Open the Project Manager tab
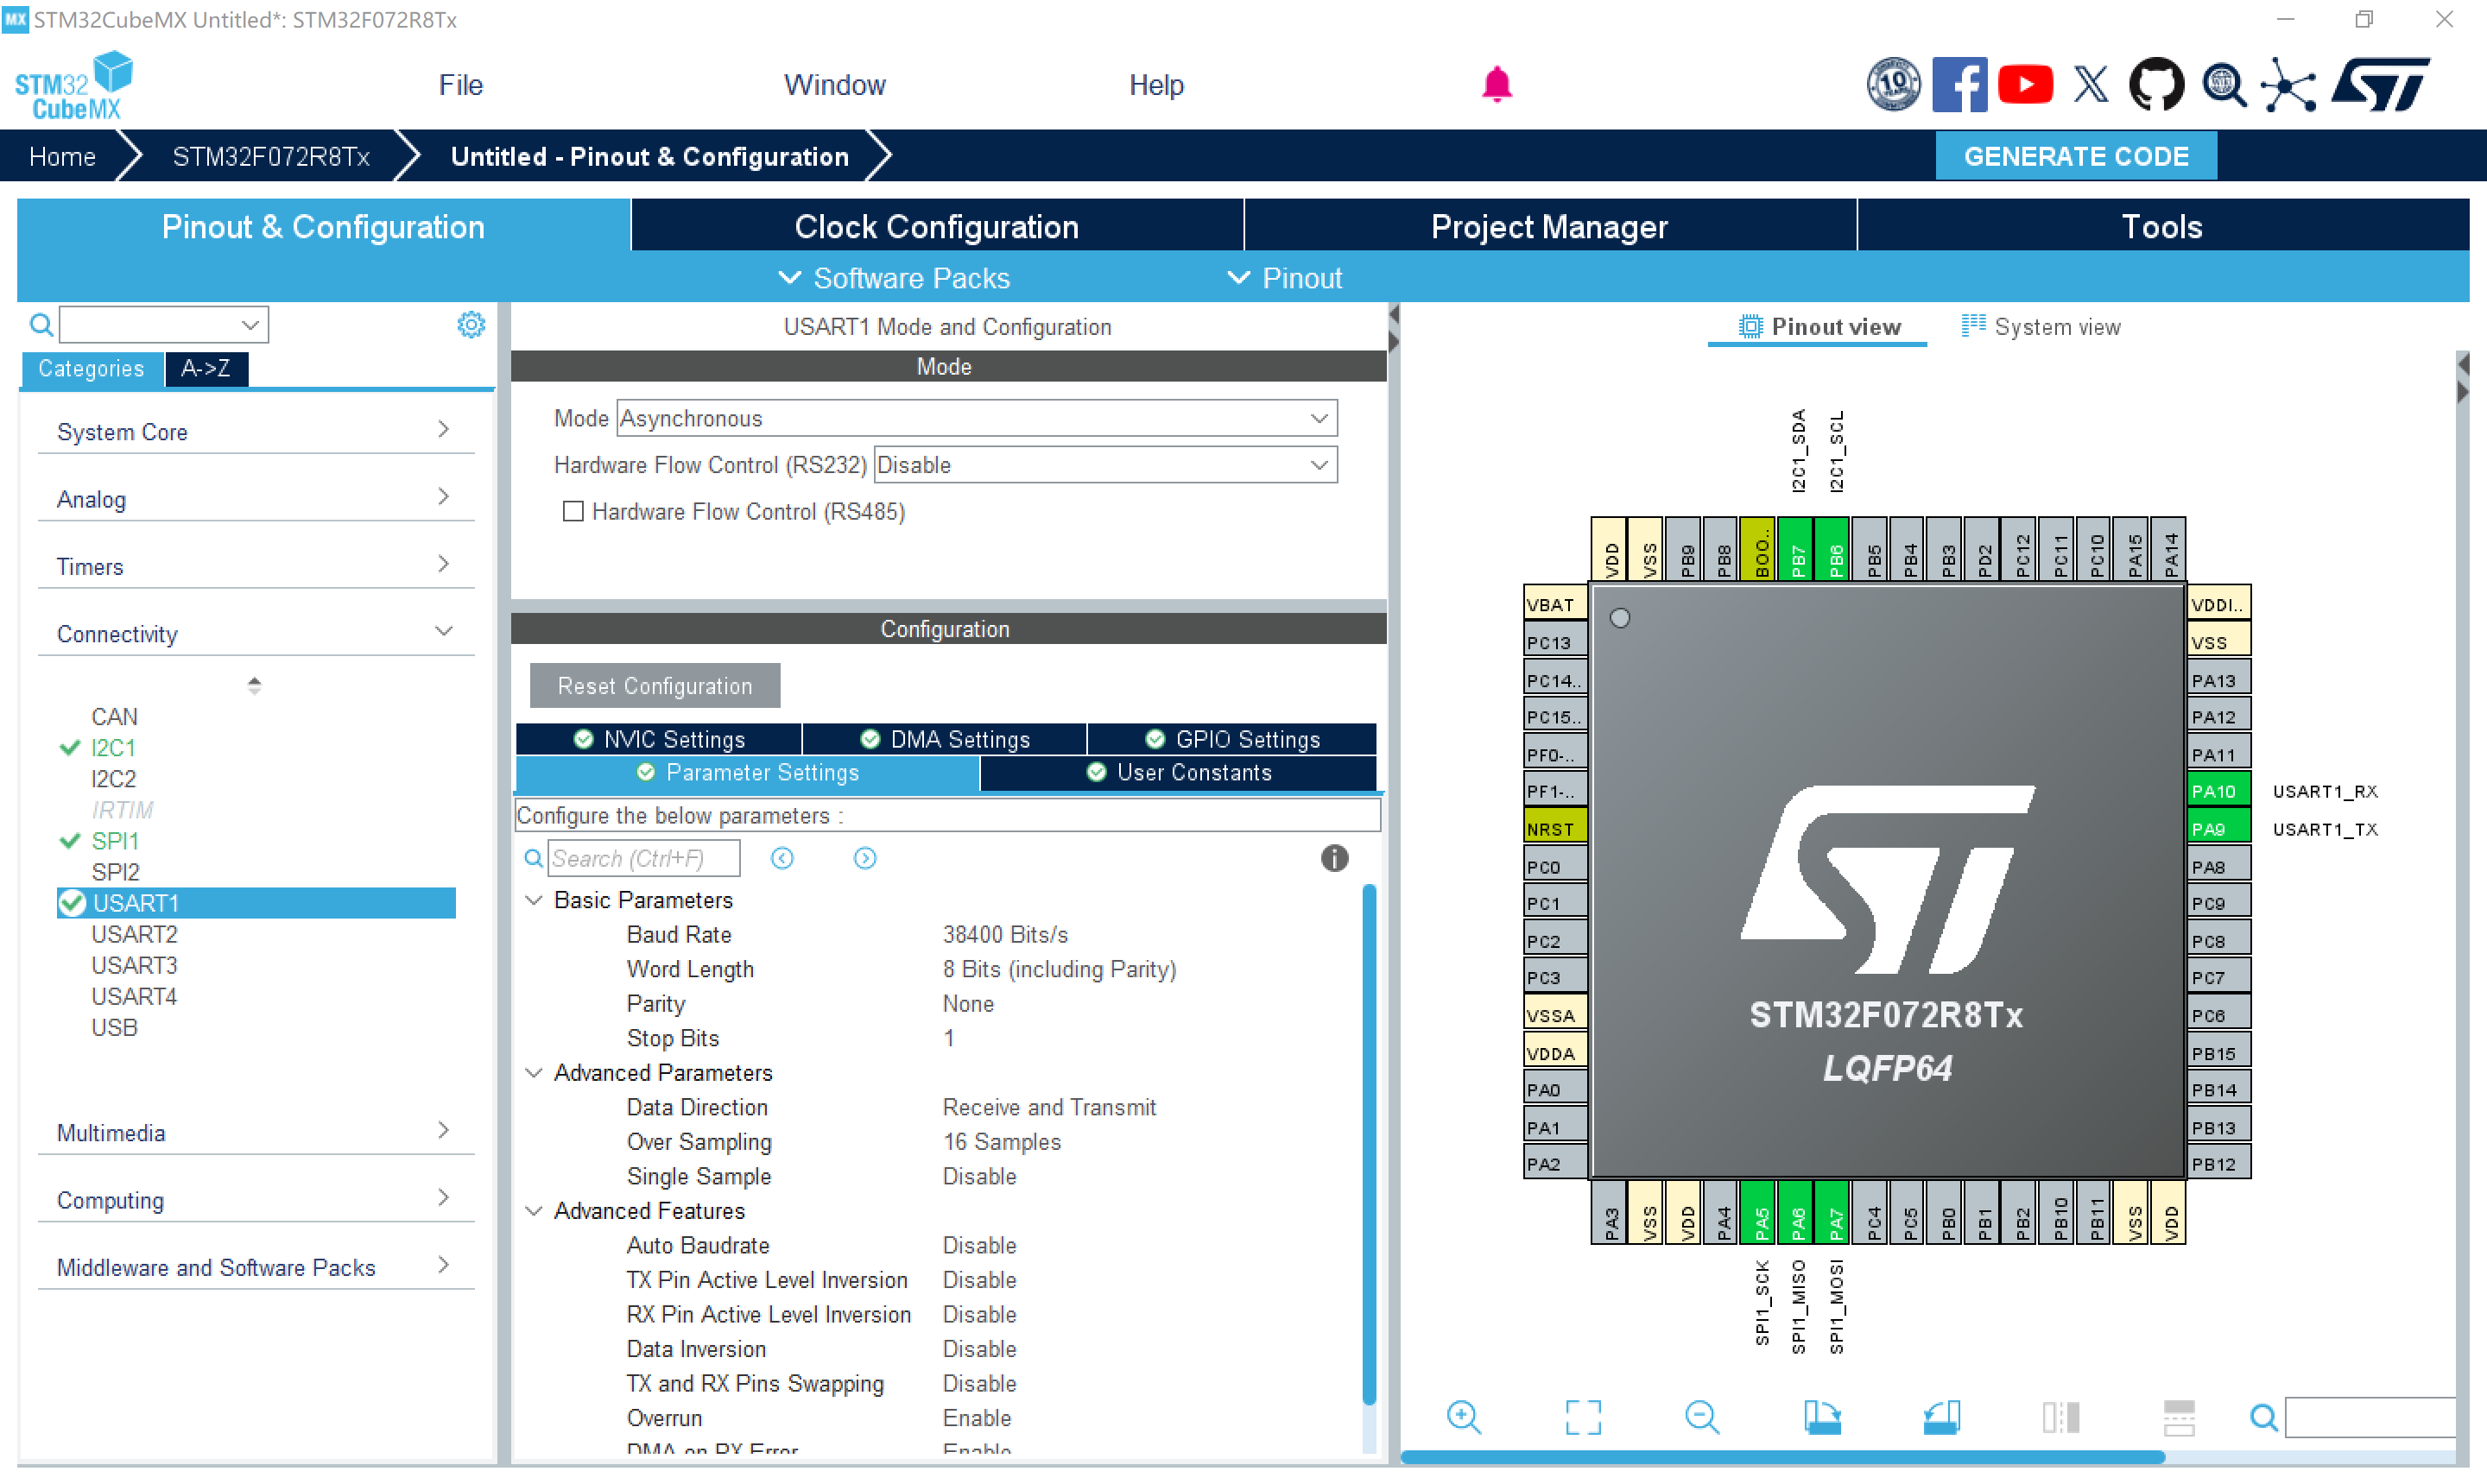Screen dimensions: 2487x1484 point(1549,226)
